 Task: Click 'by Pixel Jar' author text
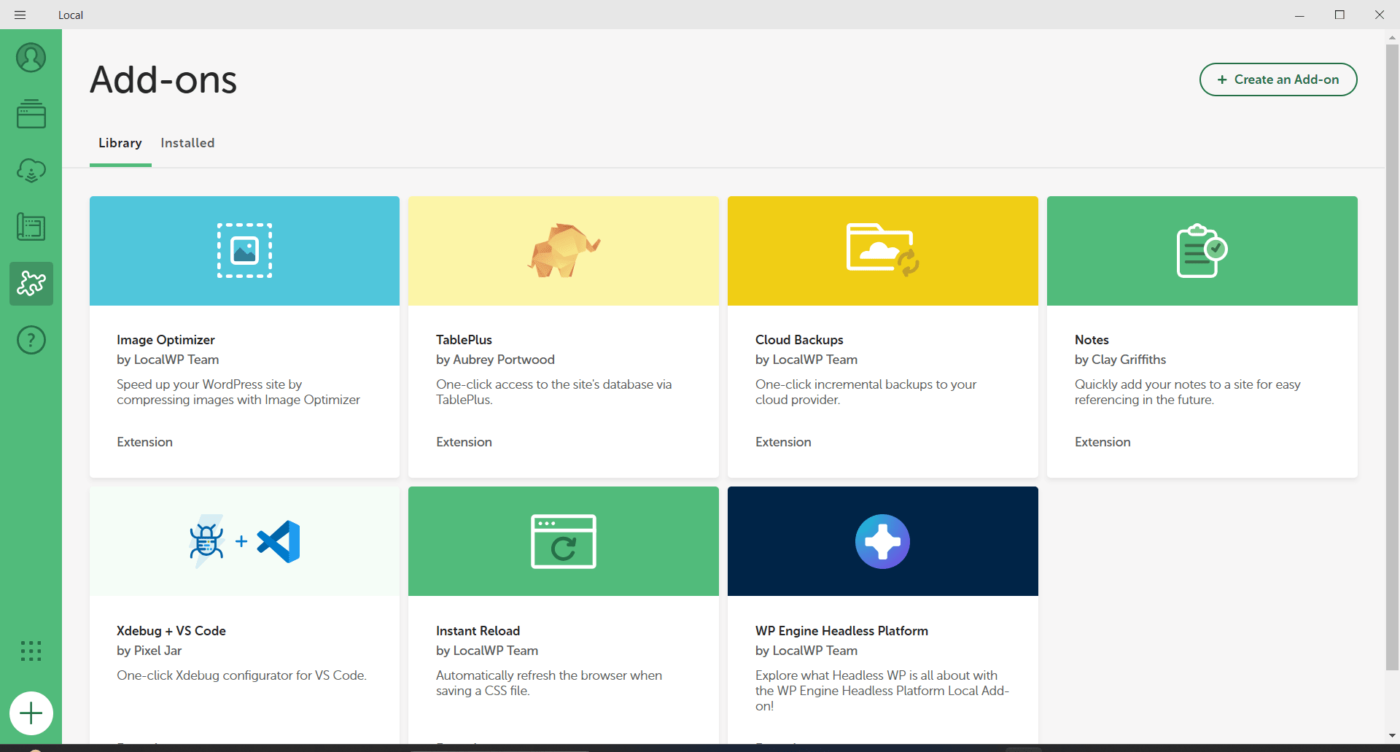(150, 651)
